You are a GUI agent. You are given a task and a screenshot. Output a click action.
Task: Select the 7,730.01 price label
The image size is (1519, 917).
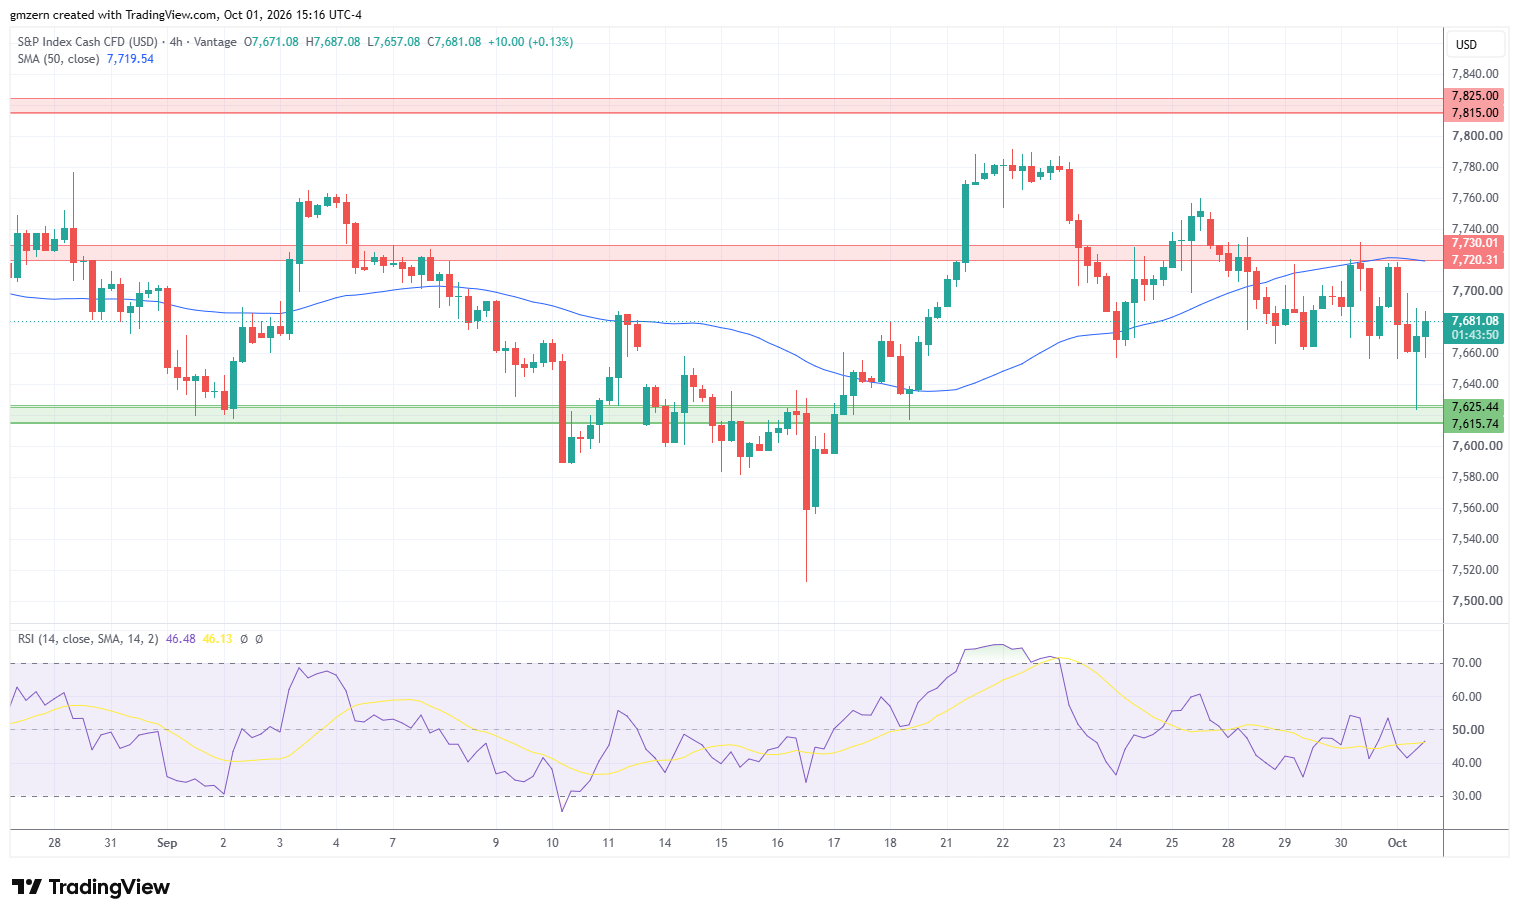[1474, 243]
